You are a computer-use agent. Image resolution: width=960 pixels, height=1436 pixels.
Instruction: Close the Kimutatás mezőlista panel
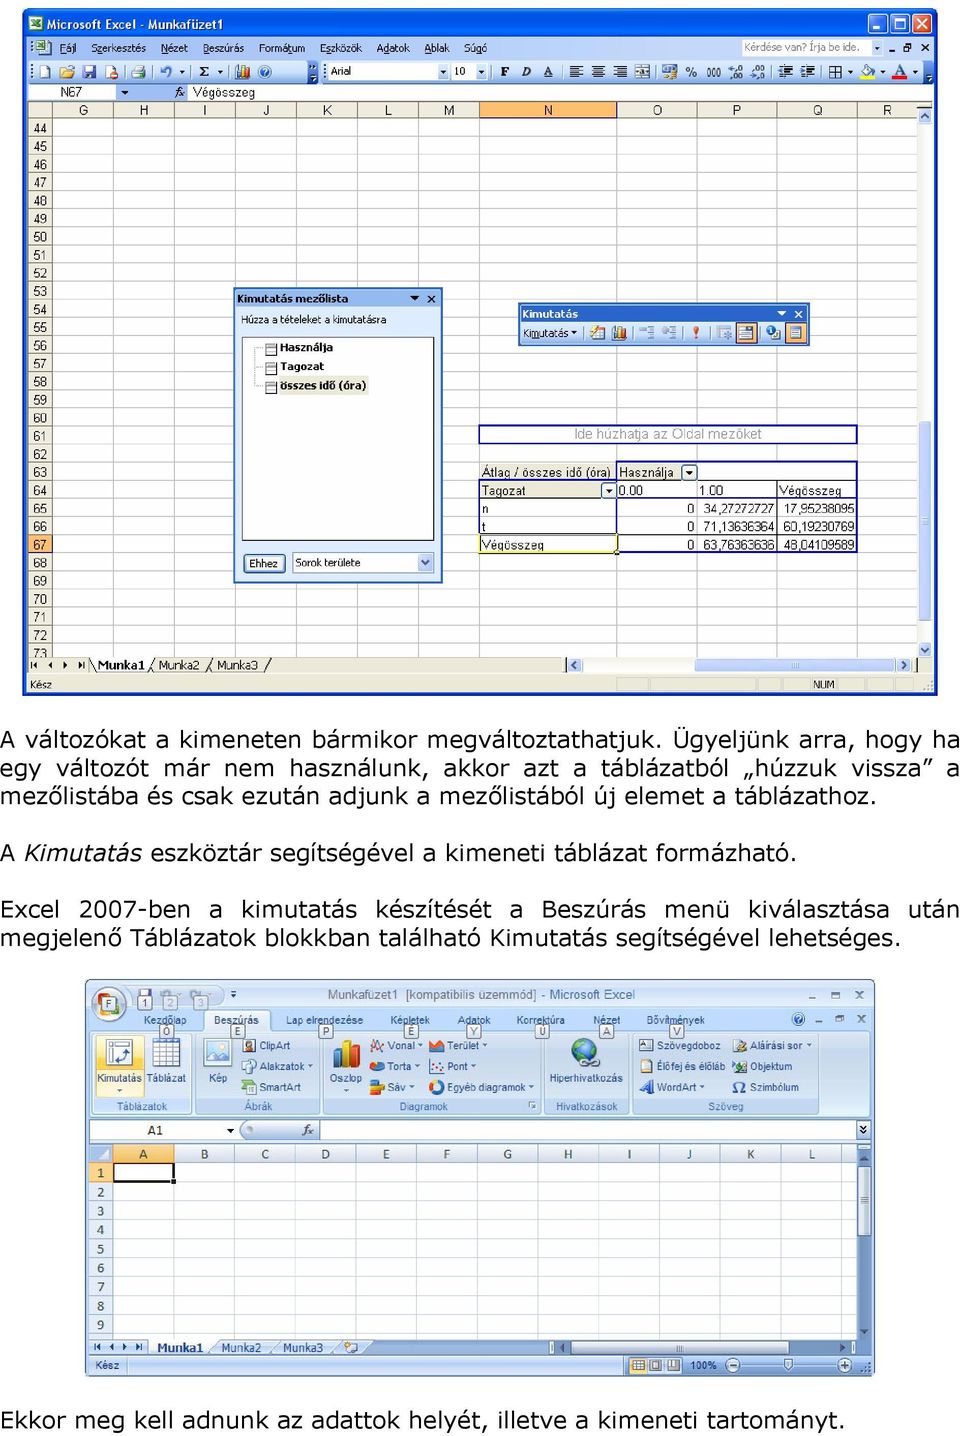[x=431, y=298]
